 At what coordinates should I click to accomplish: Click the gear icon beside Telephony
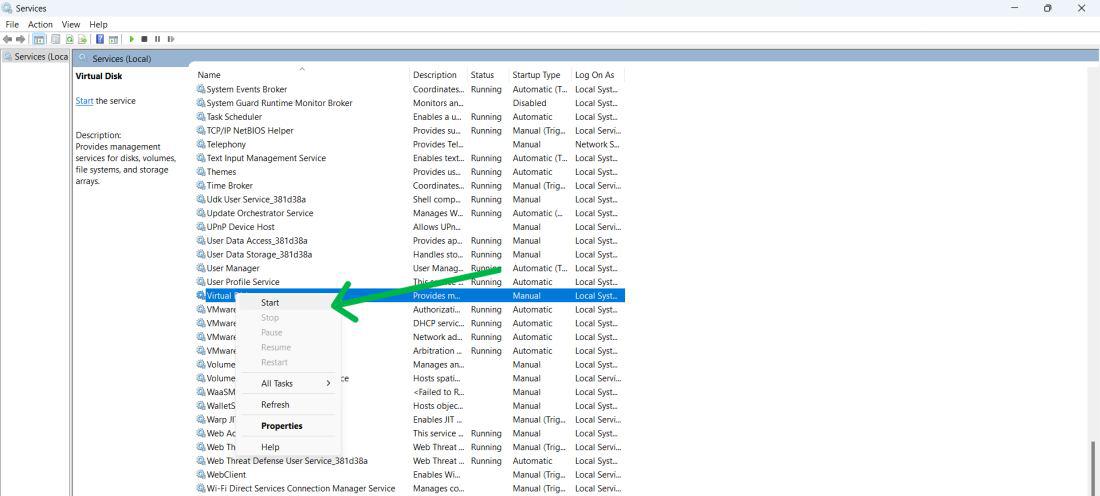pyautogui.click(x=201, y=145)
